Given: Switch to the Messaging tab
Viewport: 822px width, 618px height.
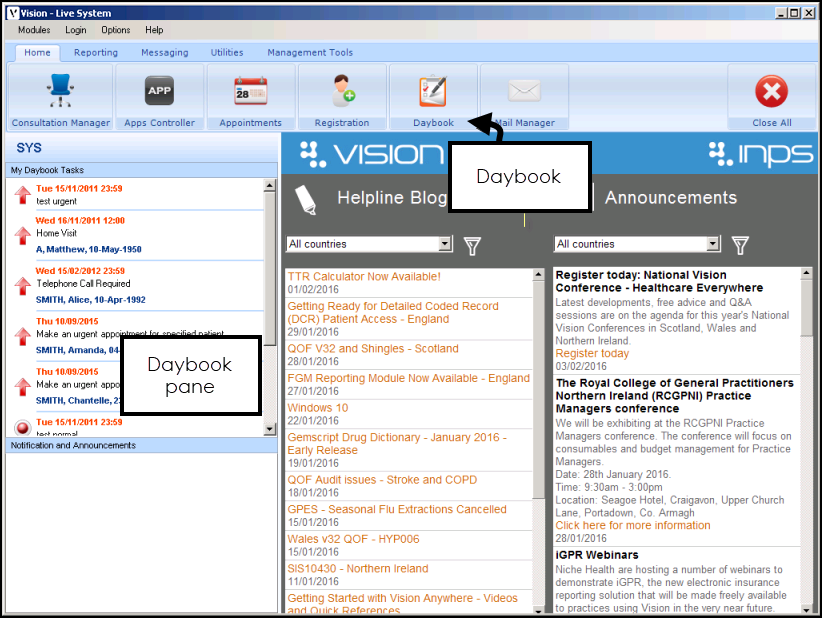Looking at the screenshot, I should [165, 52].
